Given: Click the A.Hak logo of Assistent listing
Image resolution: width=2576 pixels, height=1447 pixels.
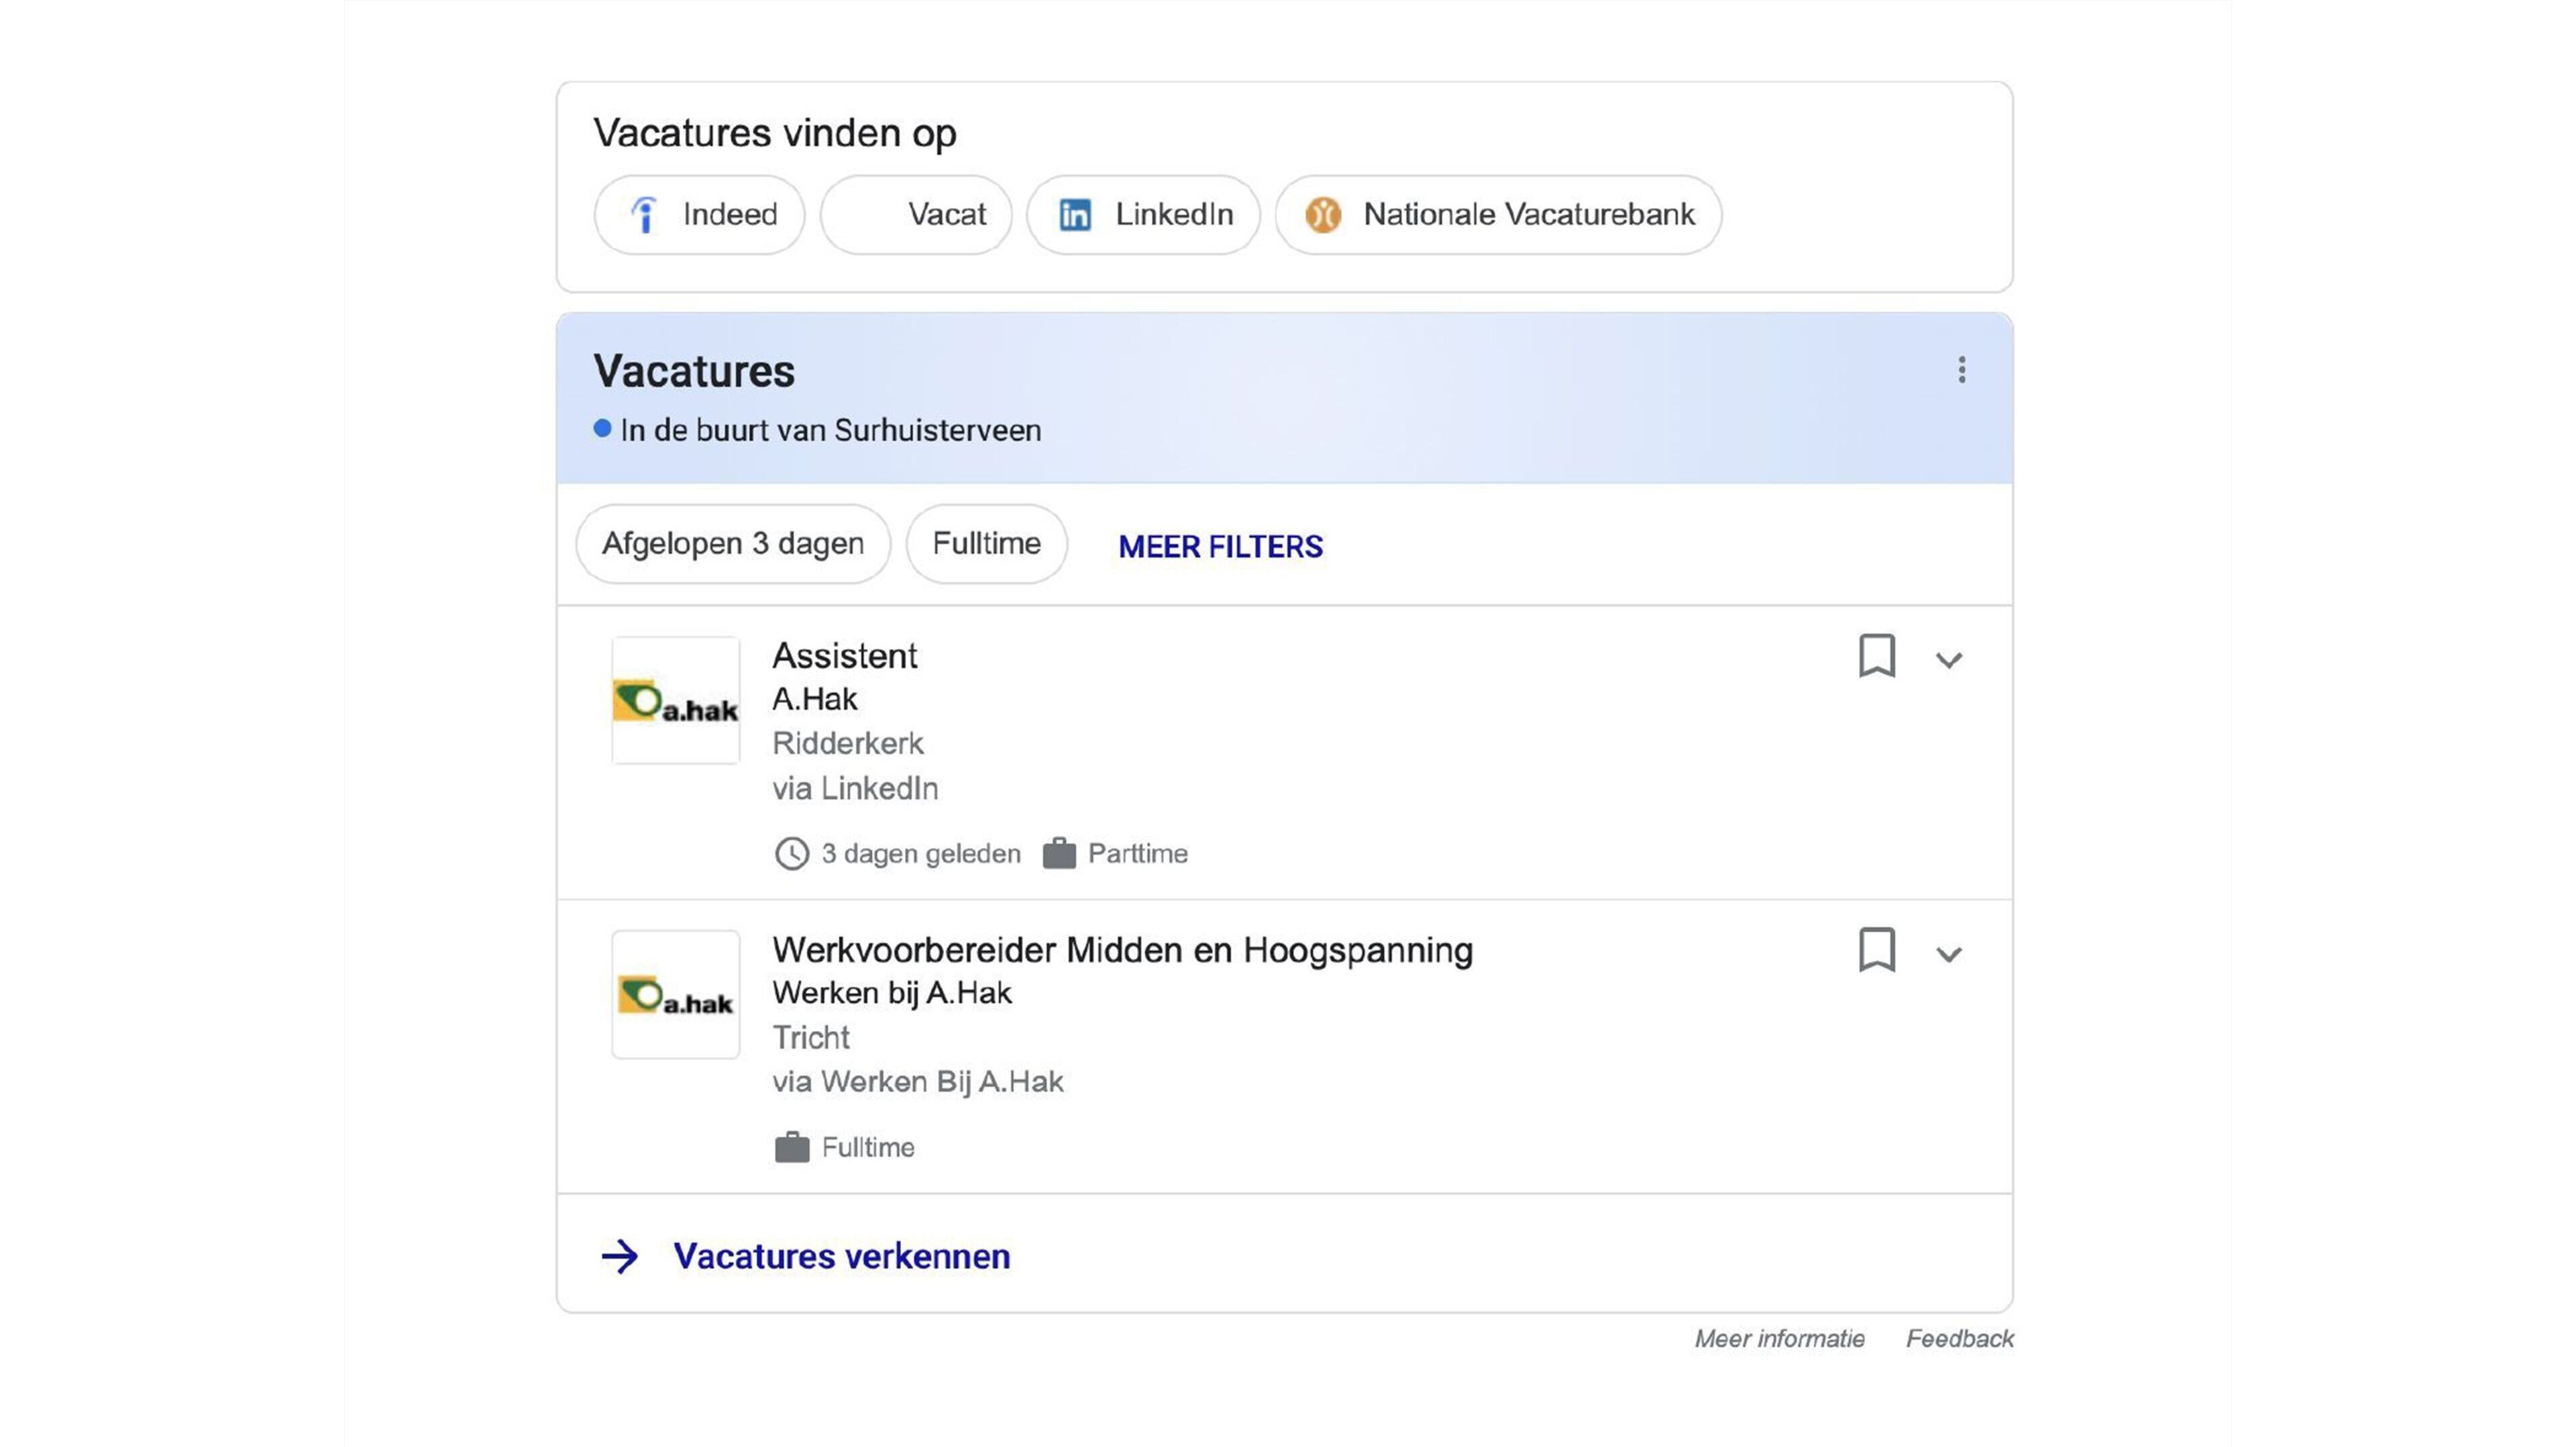Looking at the screenshot, I should tap(676, 701).
